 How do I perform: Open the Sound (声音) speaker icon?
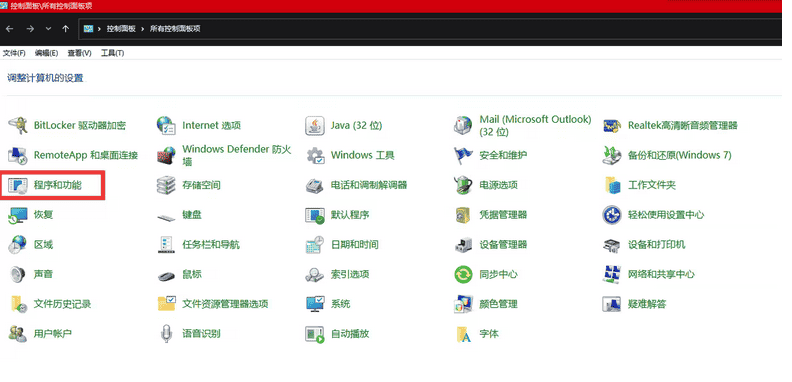point(18,274)
